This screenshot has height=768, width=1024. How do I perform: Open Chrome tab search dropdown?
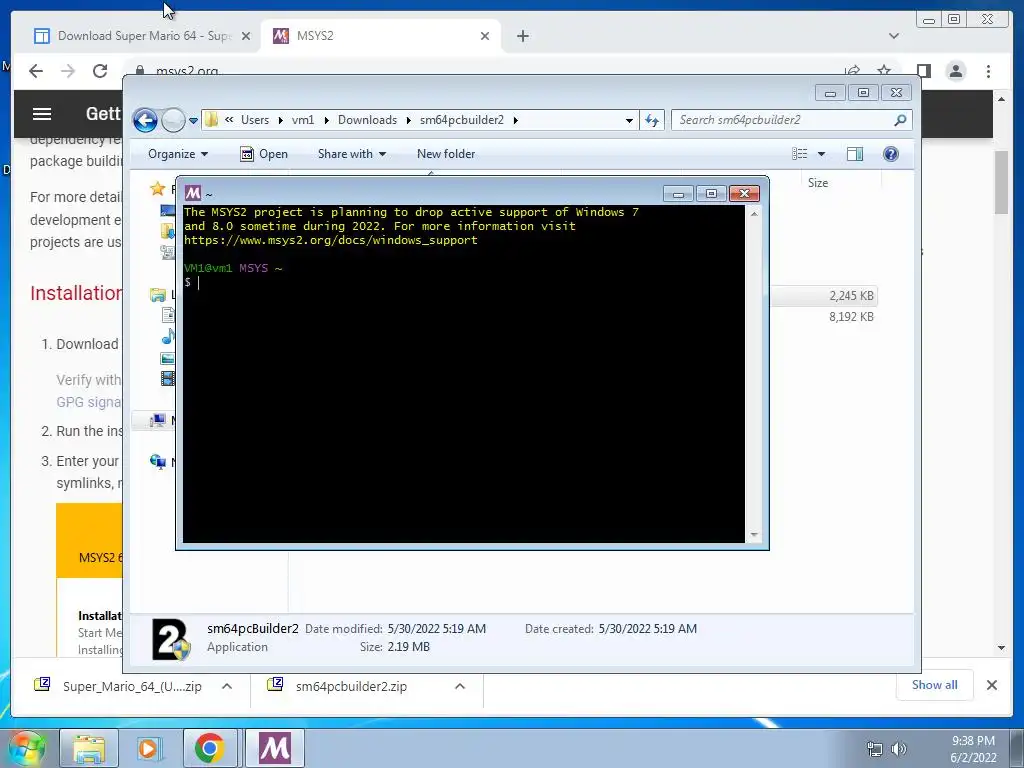[x=893, y=36]
